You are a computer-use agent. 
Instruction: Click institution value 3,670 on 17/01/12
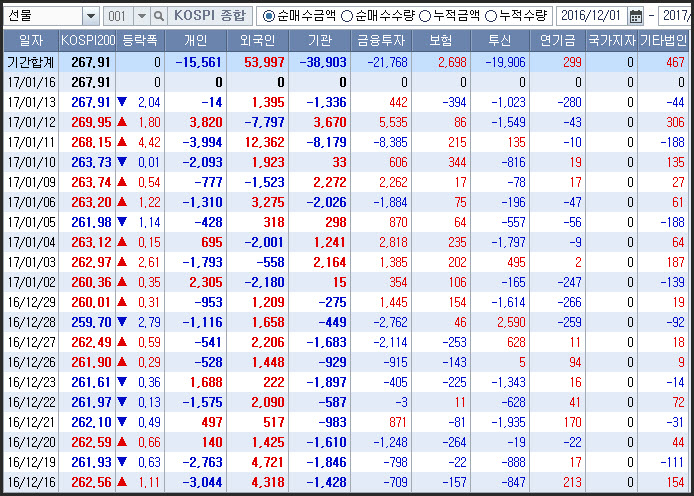(x=330, y=122)
